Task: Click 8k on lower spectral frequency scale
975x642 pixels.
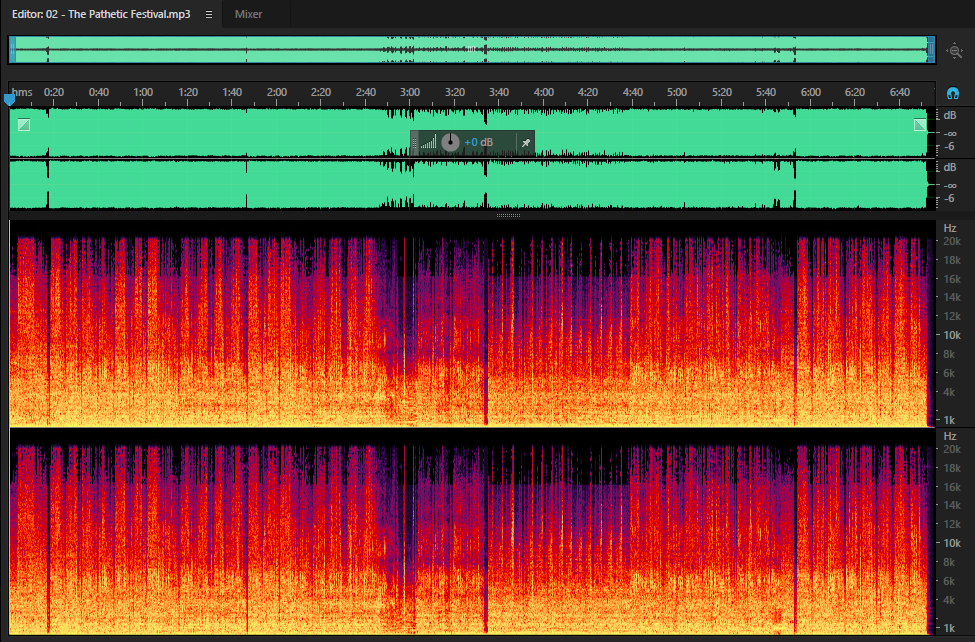Action: (949, 562)
